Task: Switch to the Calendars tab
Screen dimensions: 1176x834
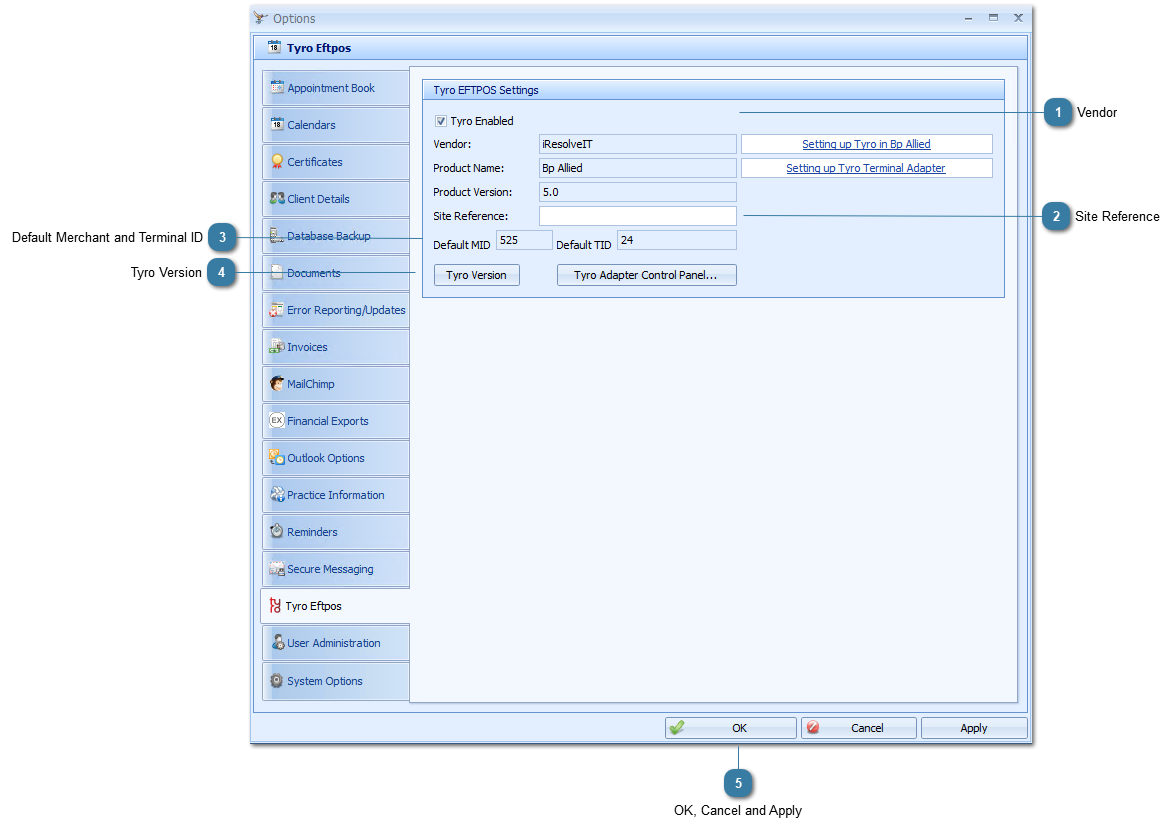Action: tap(335, 124)
